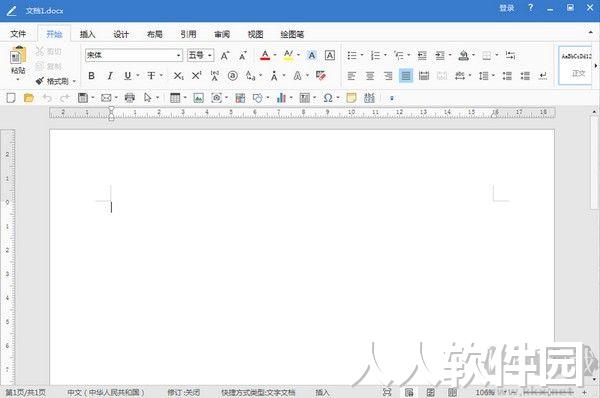600x398 pixels.
Task: Click the email envelope icon
Action: pos(106,98)
